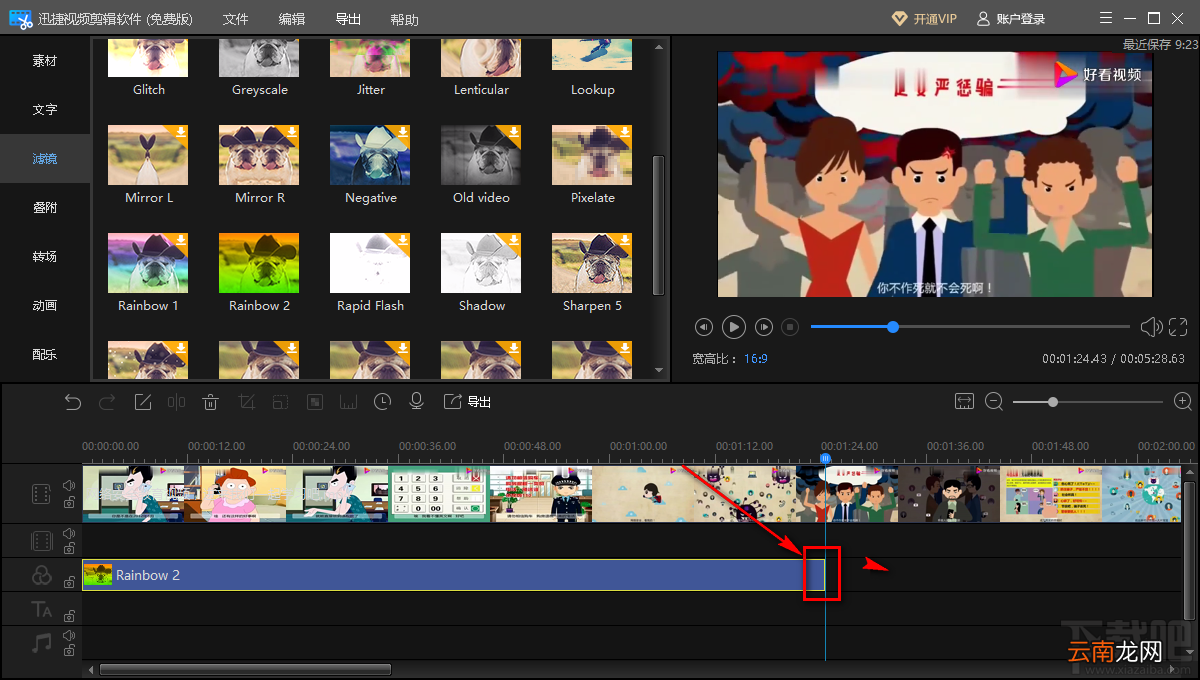Step forward one frame in preview
Viewport: 1200px width, 680px height.
click(x=764, y=327)
